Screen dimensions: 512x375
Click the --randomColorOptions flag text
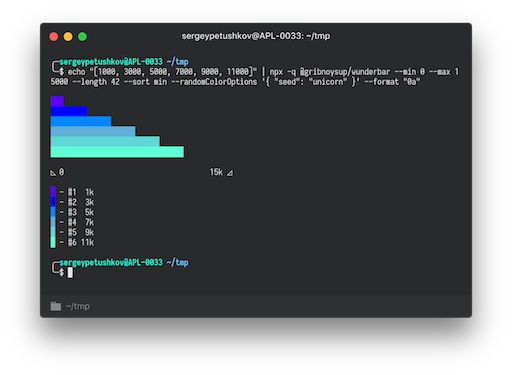[214, 82]
